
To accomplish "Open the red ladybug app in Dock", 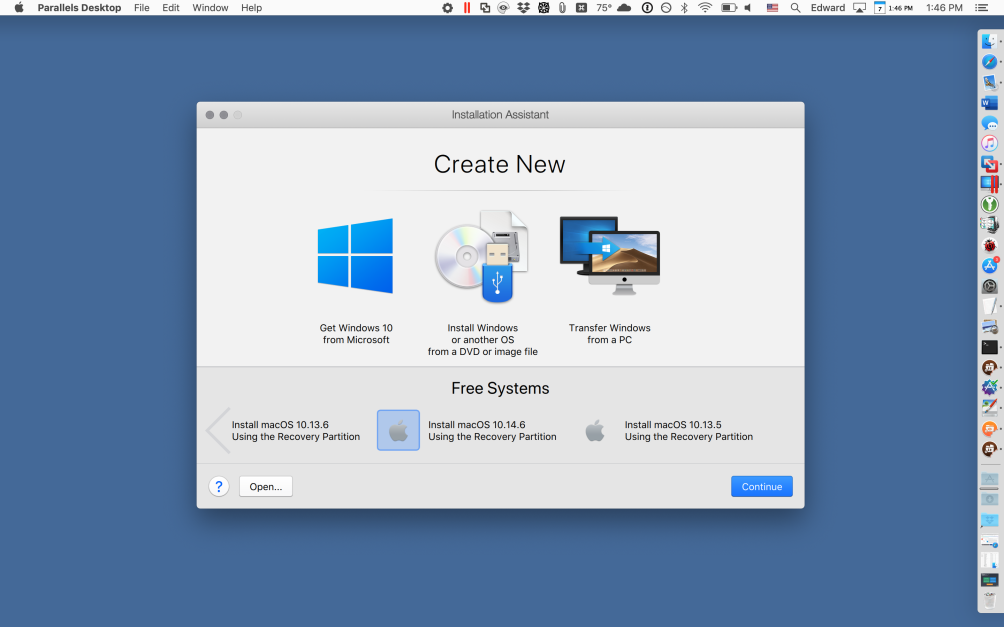I will click(x=989, y=245).
